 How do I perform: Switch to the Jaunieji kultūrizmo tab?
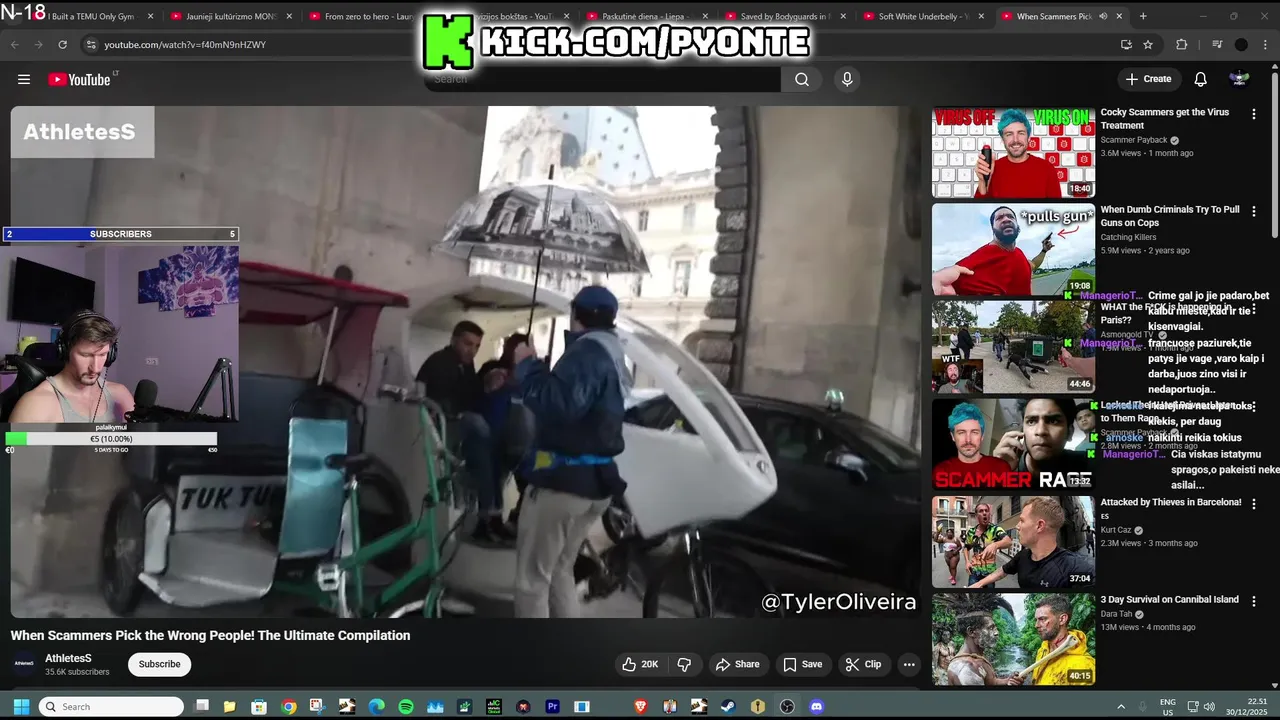[x=231, y=16]
